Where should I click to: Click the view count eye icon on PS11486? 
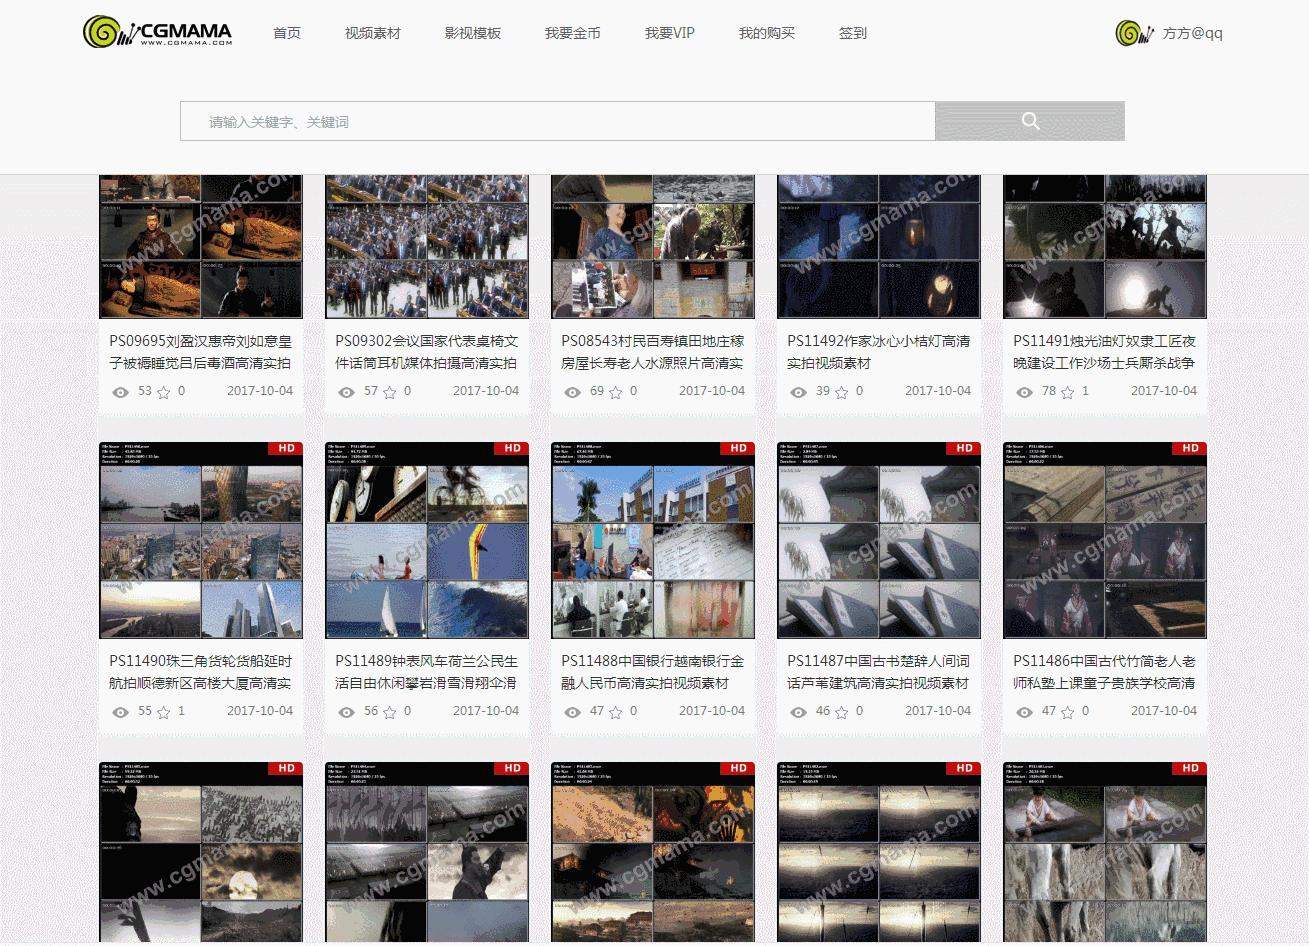[1024, 712]
